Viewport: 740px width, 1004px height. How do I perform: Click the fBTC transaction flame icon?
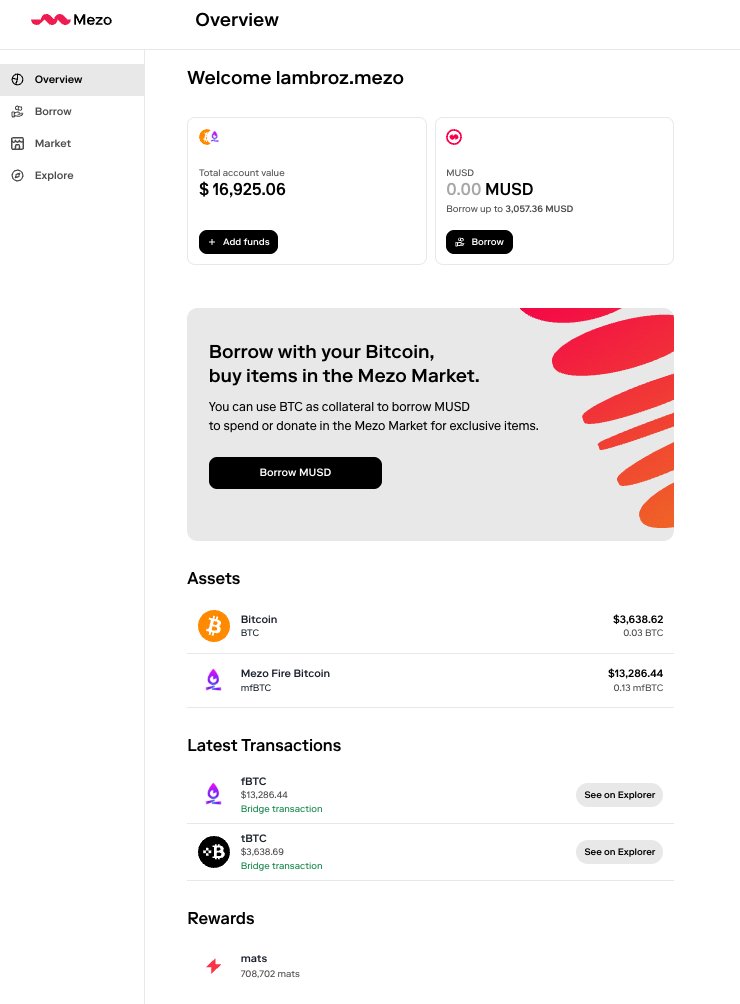coord(214,794)
